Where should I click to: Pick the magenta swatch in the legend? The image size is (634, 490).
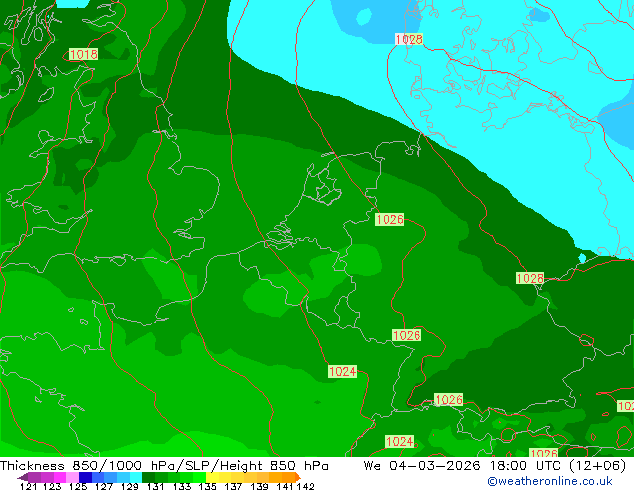coord(60,477)
